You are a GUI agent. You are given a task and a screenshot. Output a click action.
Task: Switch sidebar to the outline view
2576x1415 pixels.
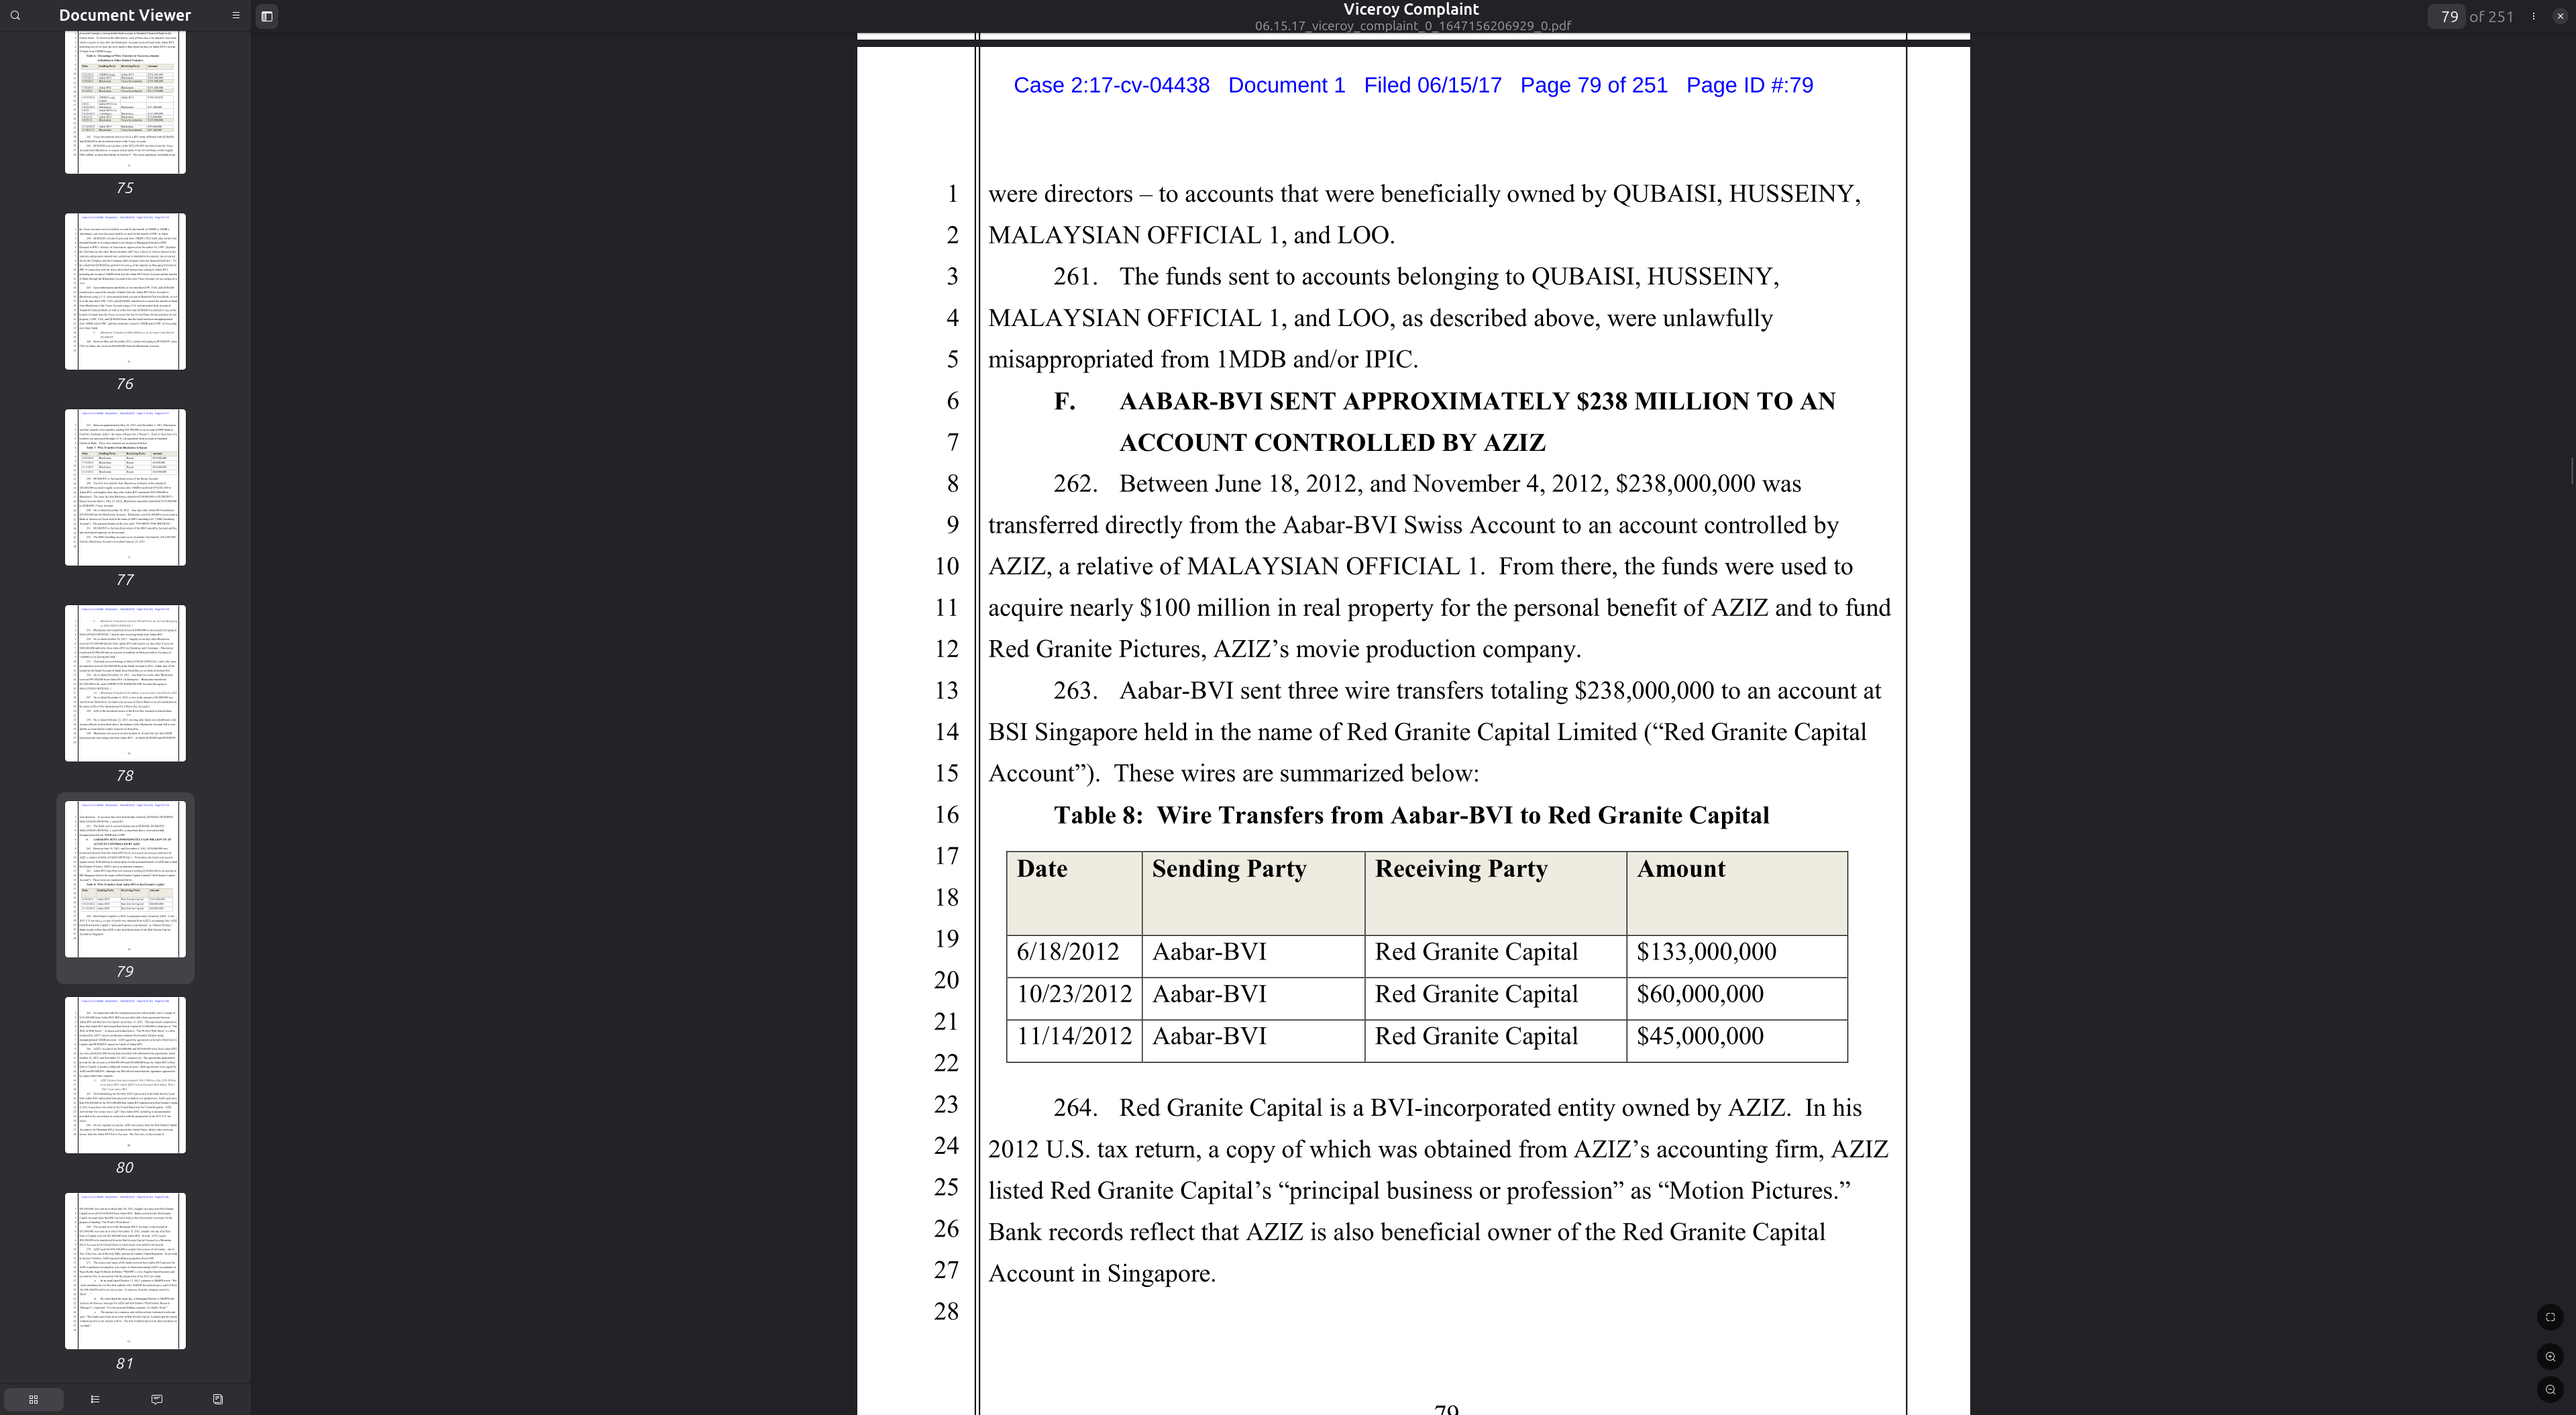(95, 1399)
